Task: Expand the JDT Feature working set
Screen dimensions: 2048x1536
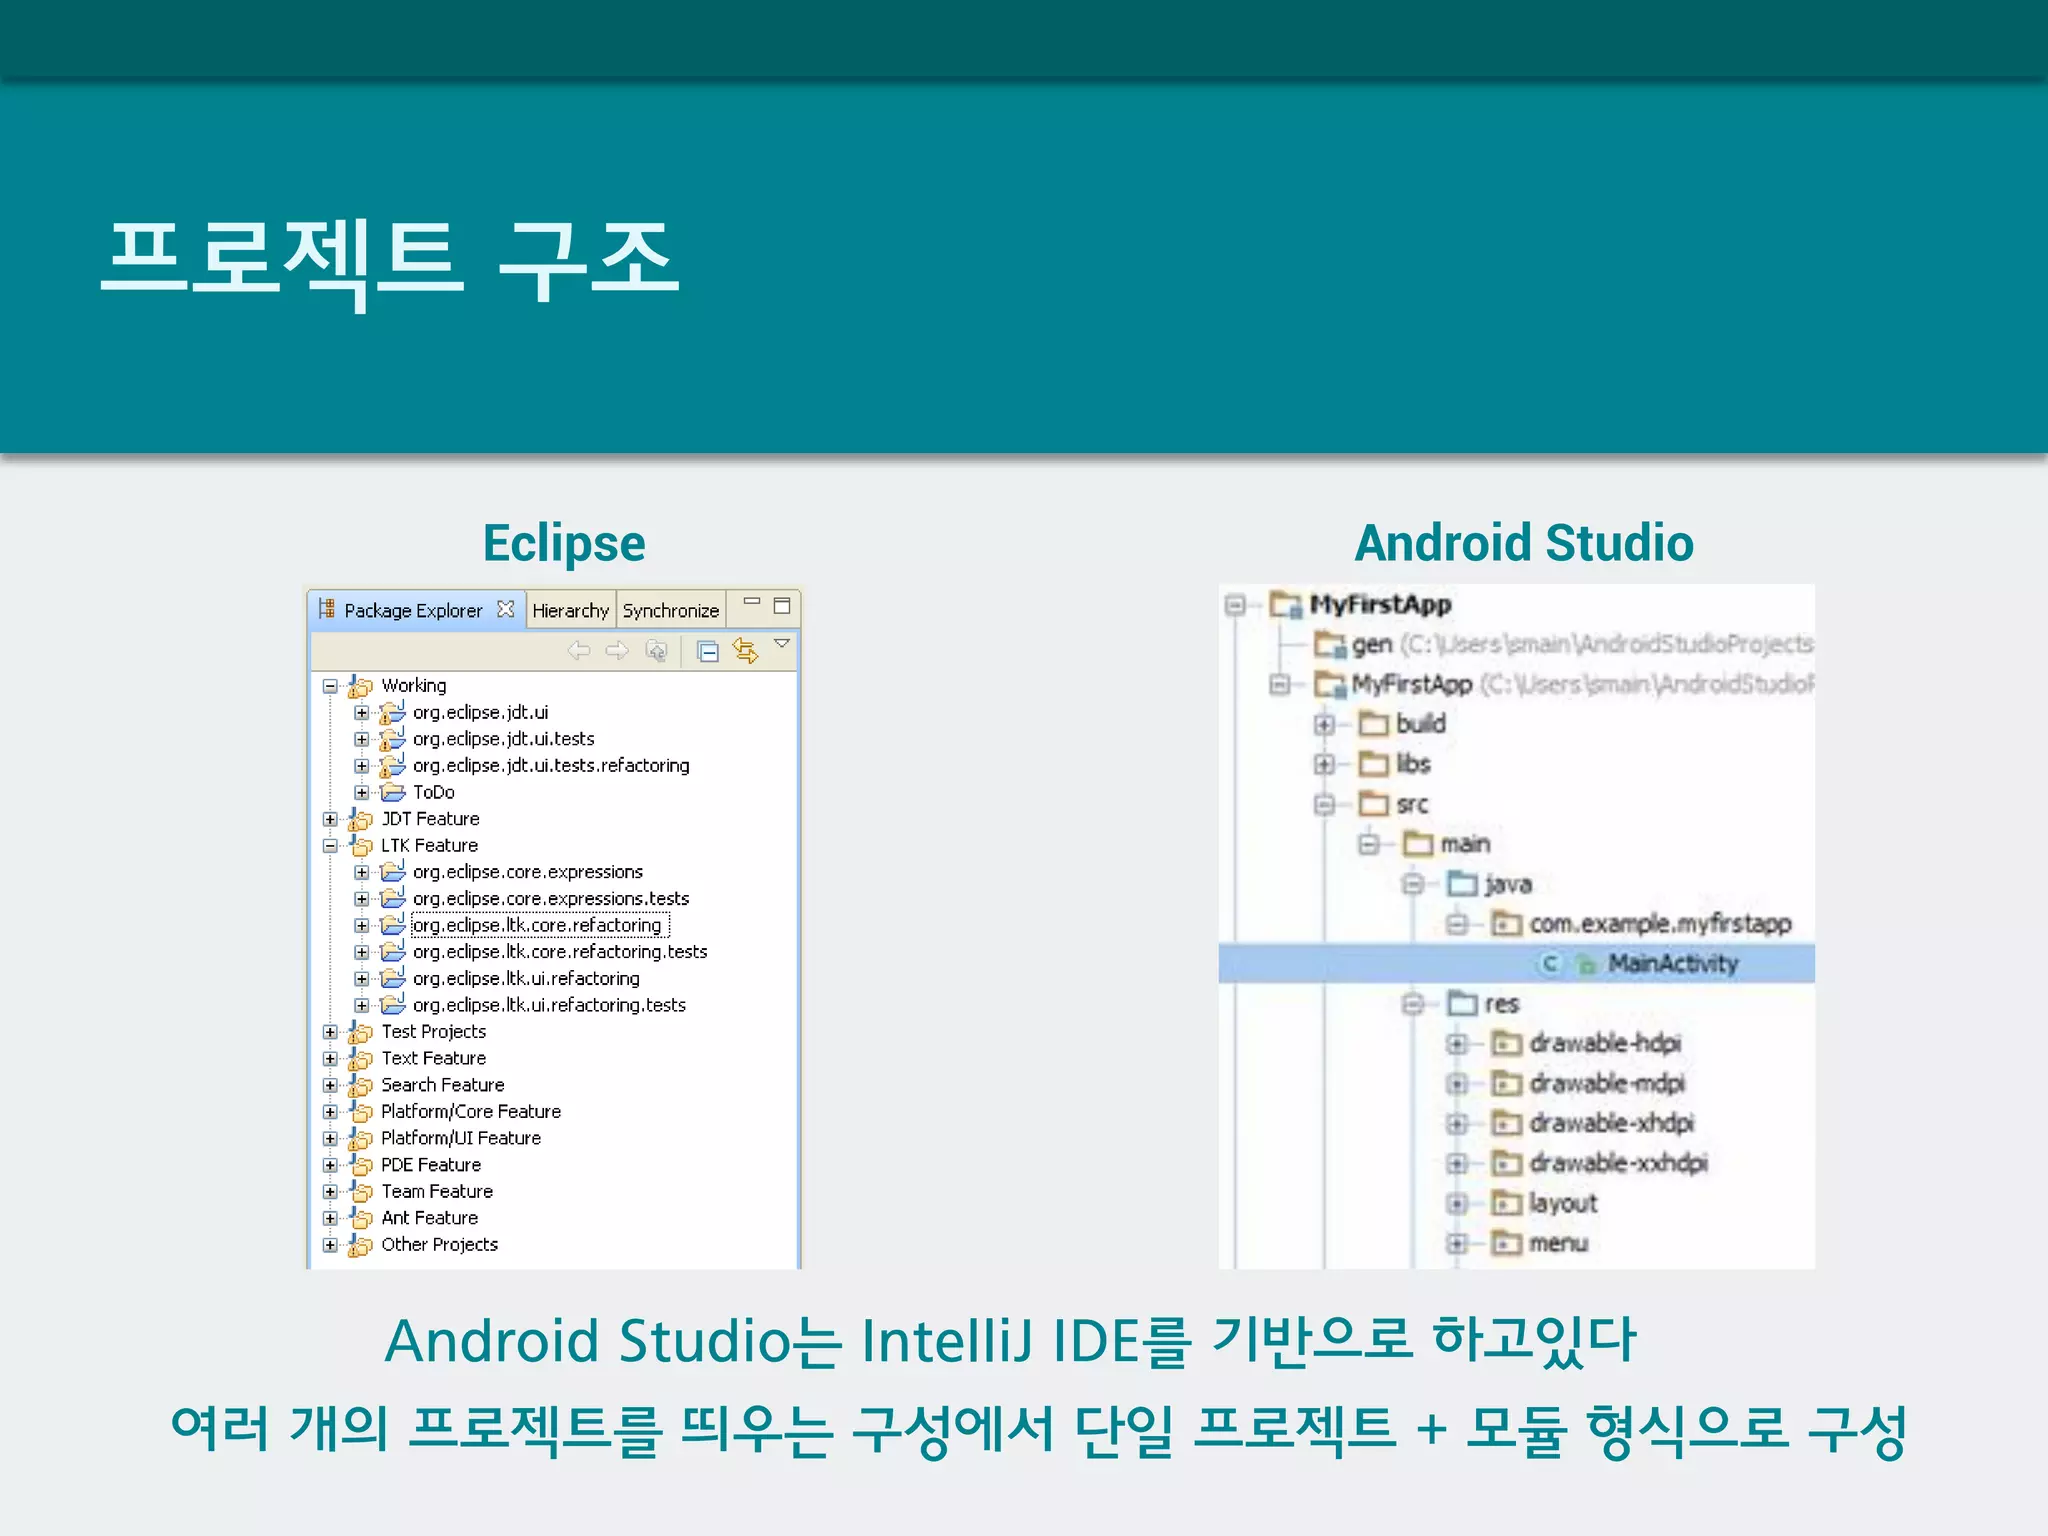Action: [x=330, y=819]
